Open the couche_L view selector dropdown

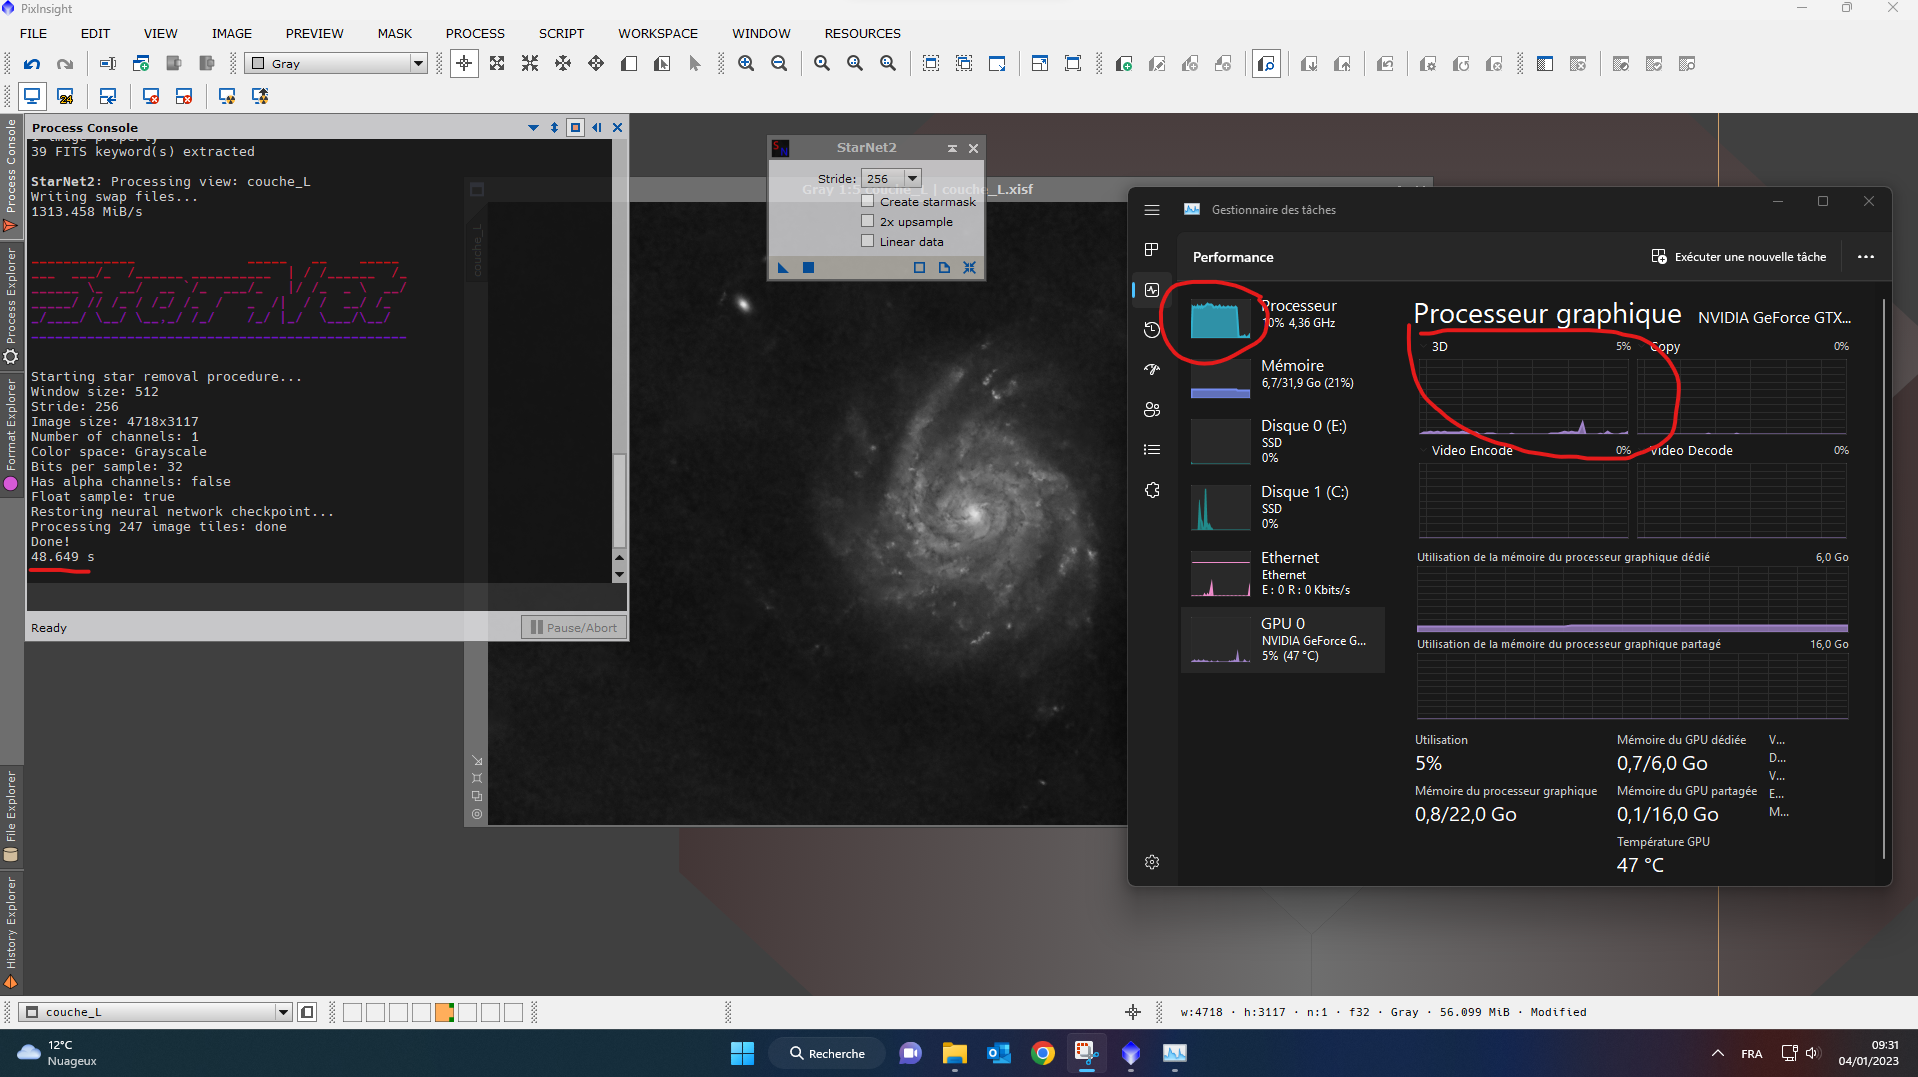156,1012
